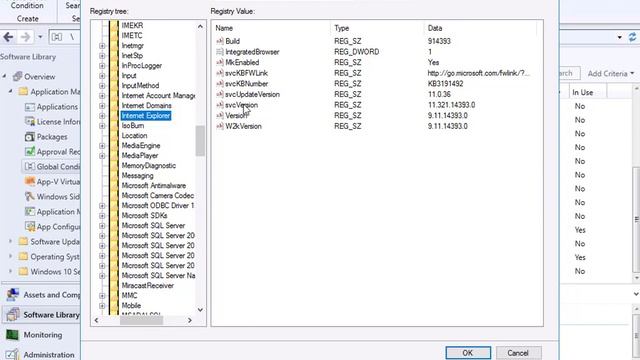Click the Operating Systems folder icon

23,257
